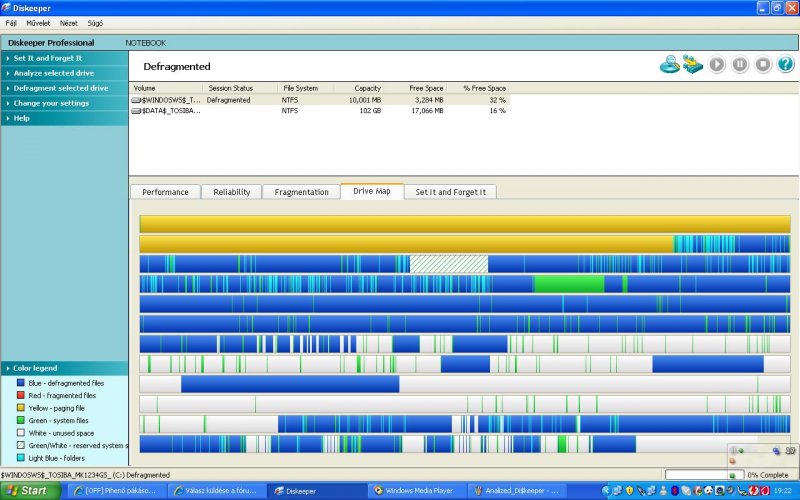Image resolution: width=800 pixels, height=500 pixels.
Task: Click the '16 %' free space value
Action: [x=497, y=111]
